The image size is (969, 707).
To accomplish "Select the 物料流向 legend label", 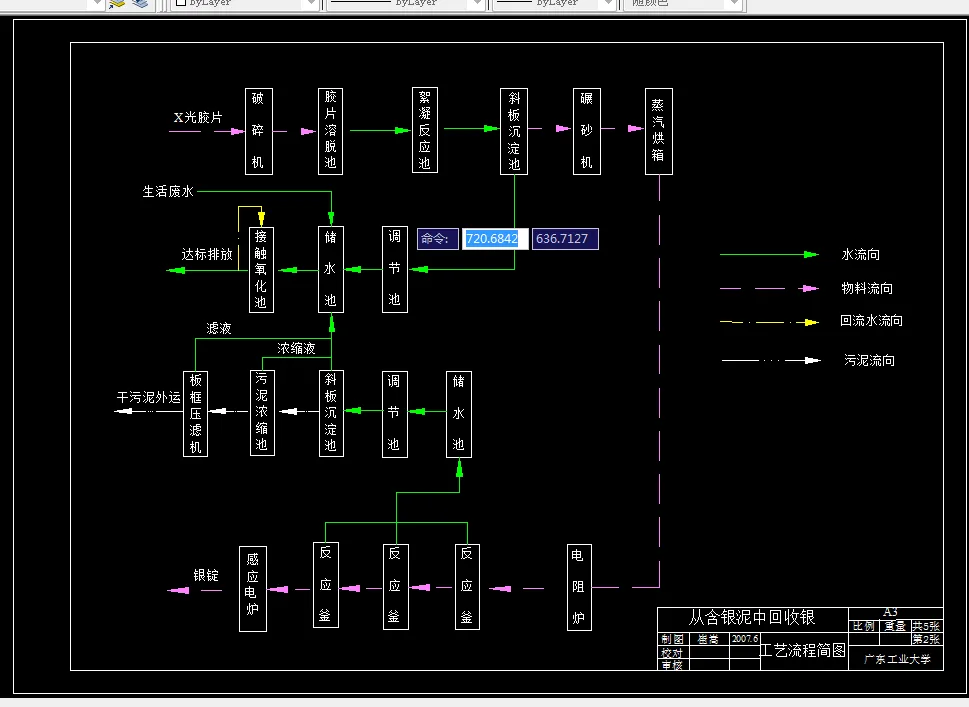I will pos(867,288).
